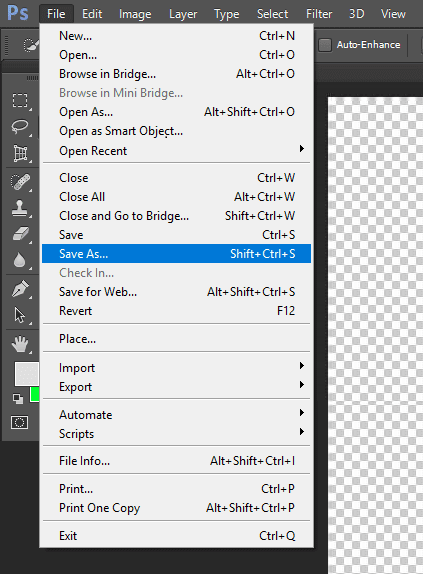Select the Spot Healing Brush tool
Viewport: 423px width, 574px height.
click(20, 182)
